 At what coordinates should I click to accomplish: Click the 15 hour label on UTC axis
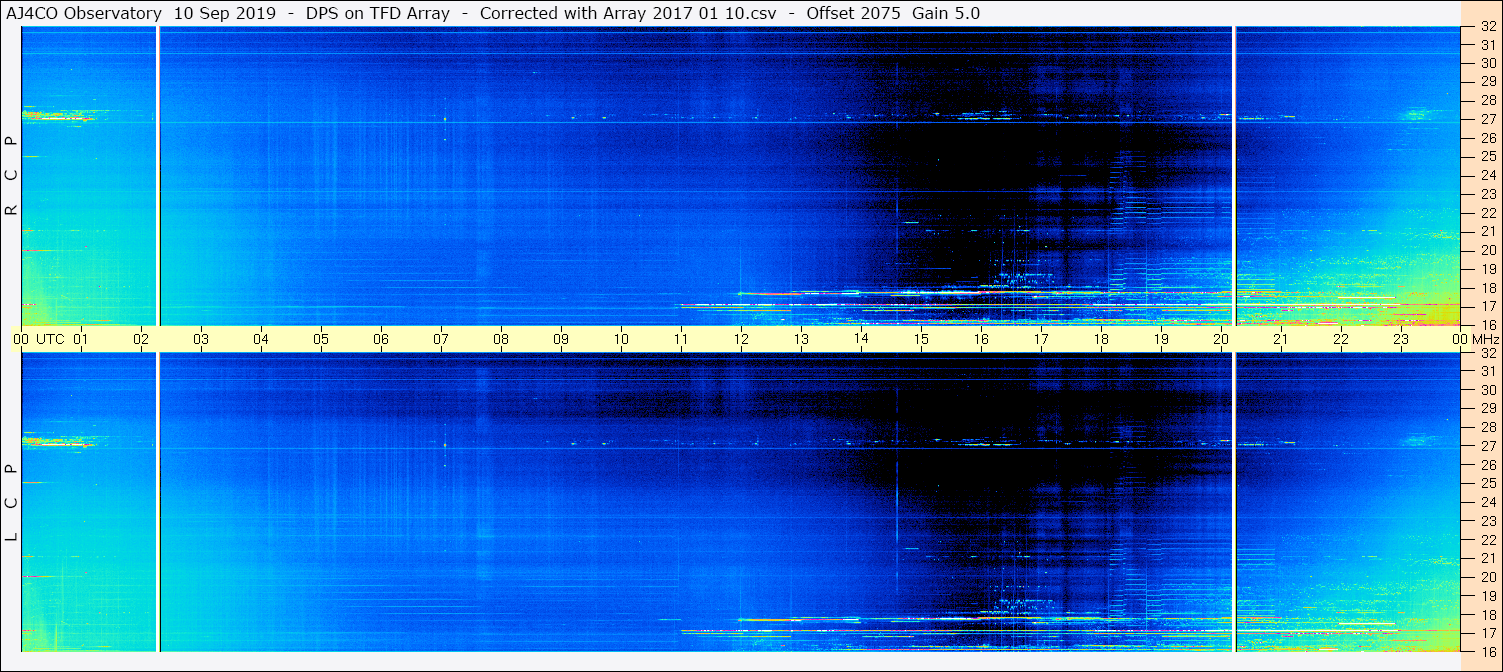point(921,339)
